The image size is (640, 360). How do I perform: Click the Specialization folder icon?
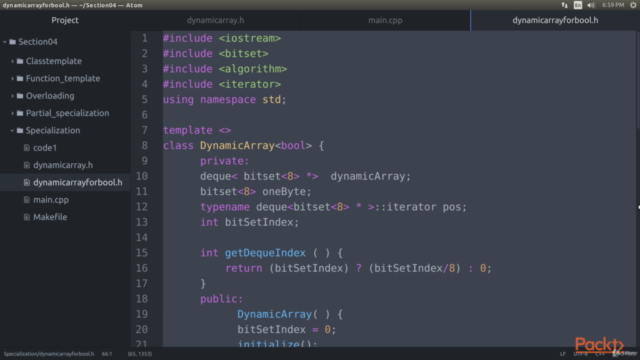click(x=20, y=131)
